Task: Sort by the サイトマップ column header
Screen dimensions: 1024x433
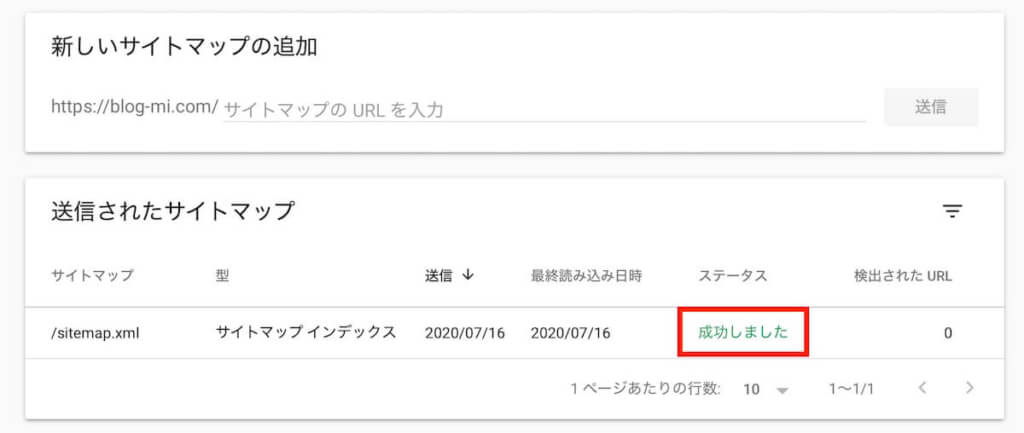Action: point(92,276)
